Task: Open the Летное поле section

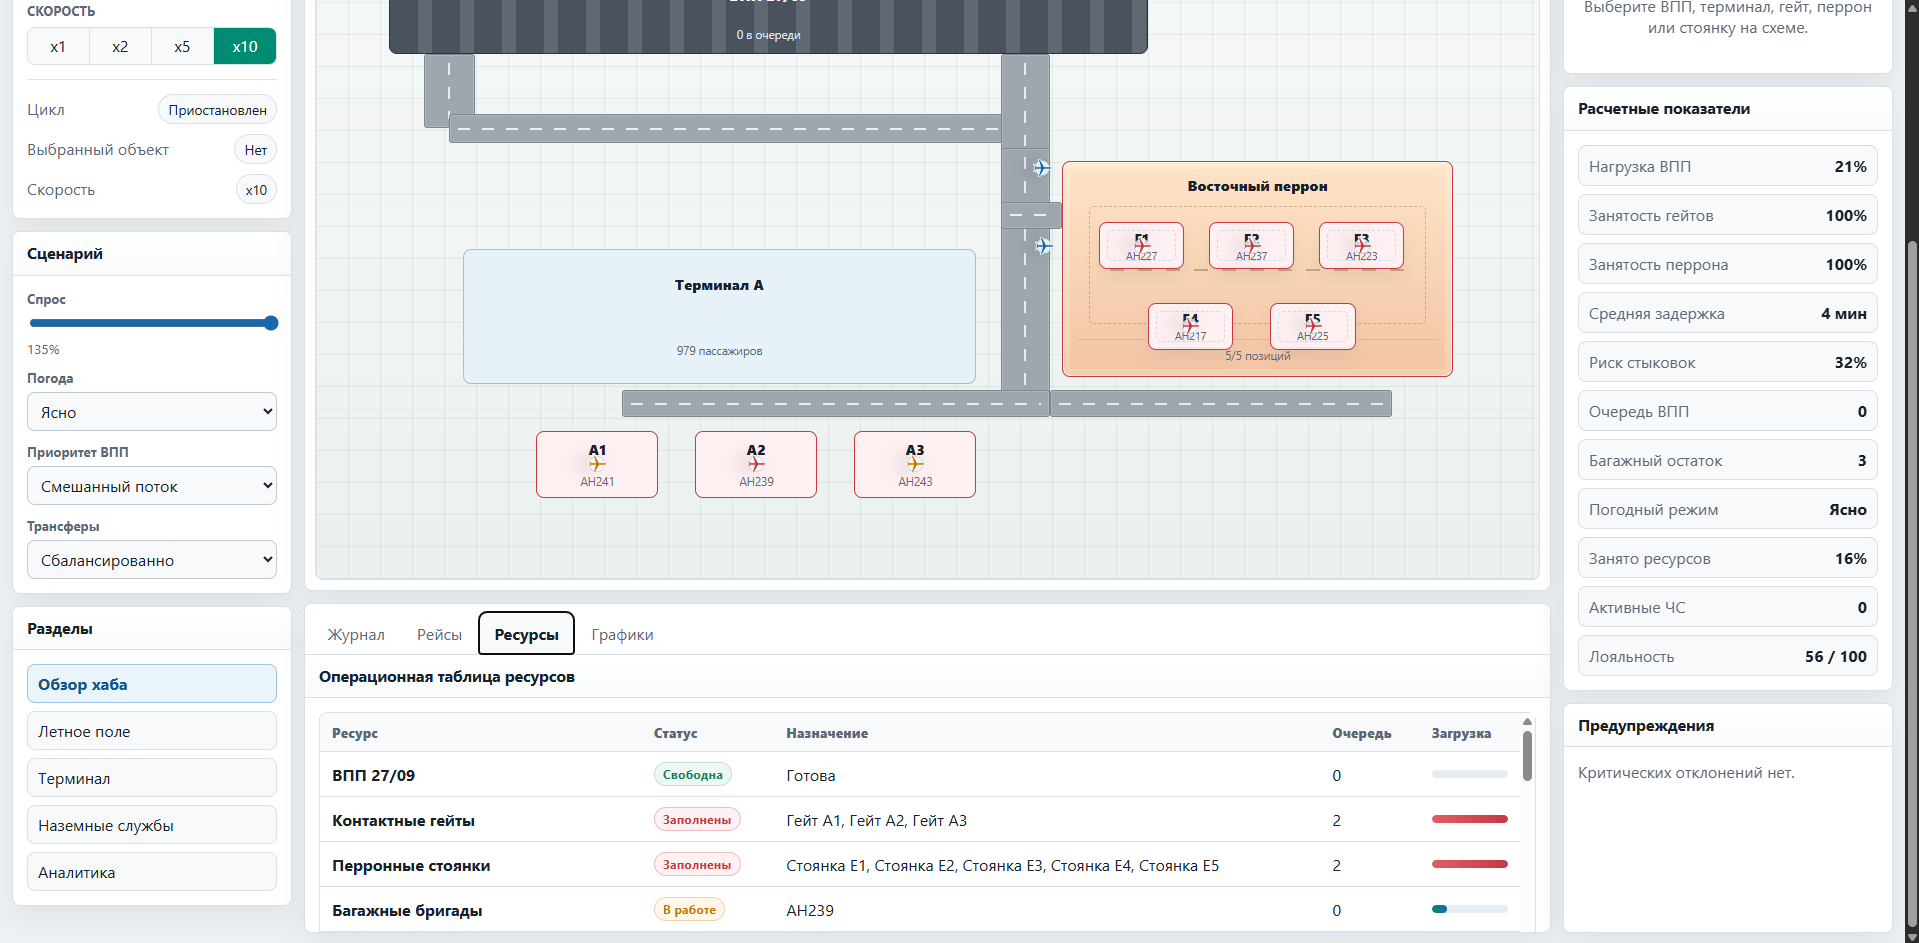Action: [152, 731]
